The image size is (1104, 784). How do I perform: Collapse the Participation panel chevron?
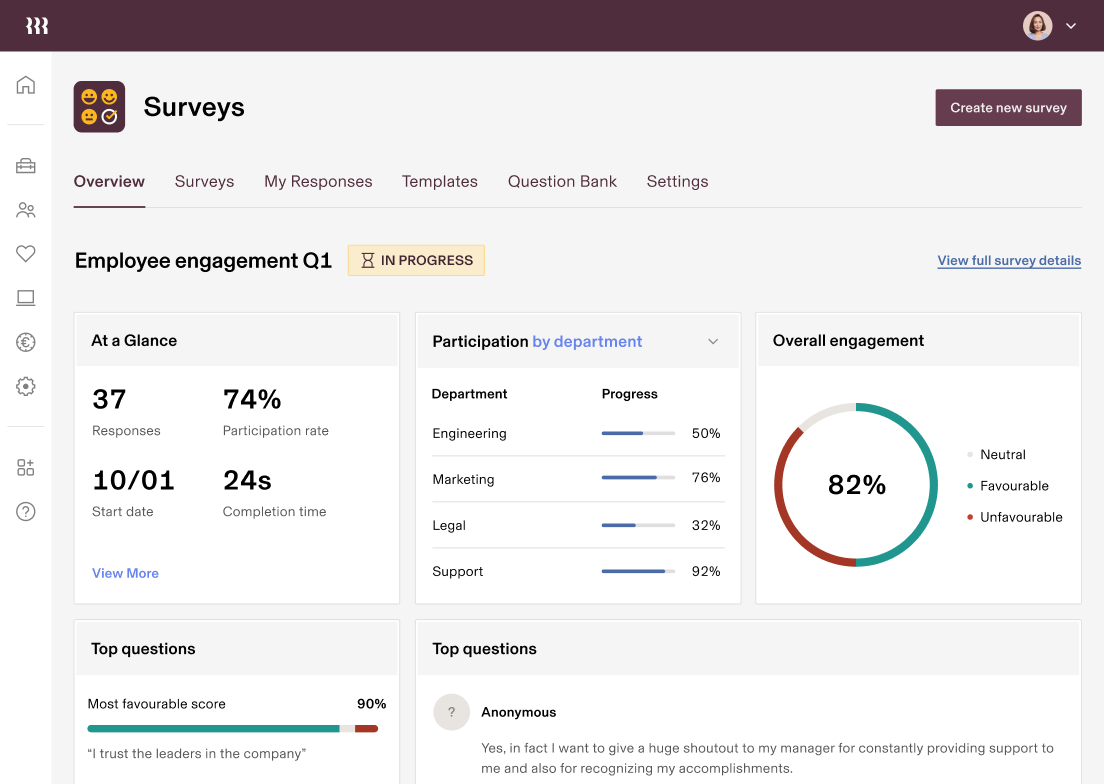pos(713,341)
